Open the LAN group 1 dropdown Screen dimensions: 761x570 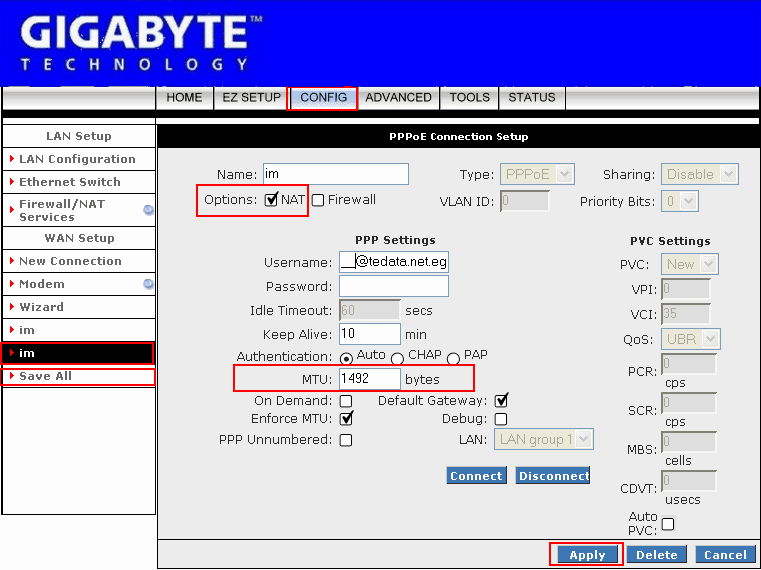(x=544, y=439)
